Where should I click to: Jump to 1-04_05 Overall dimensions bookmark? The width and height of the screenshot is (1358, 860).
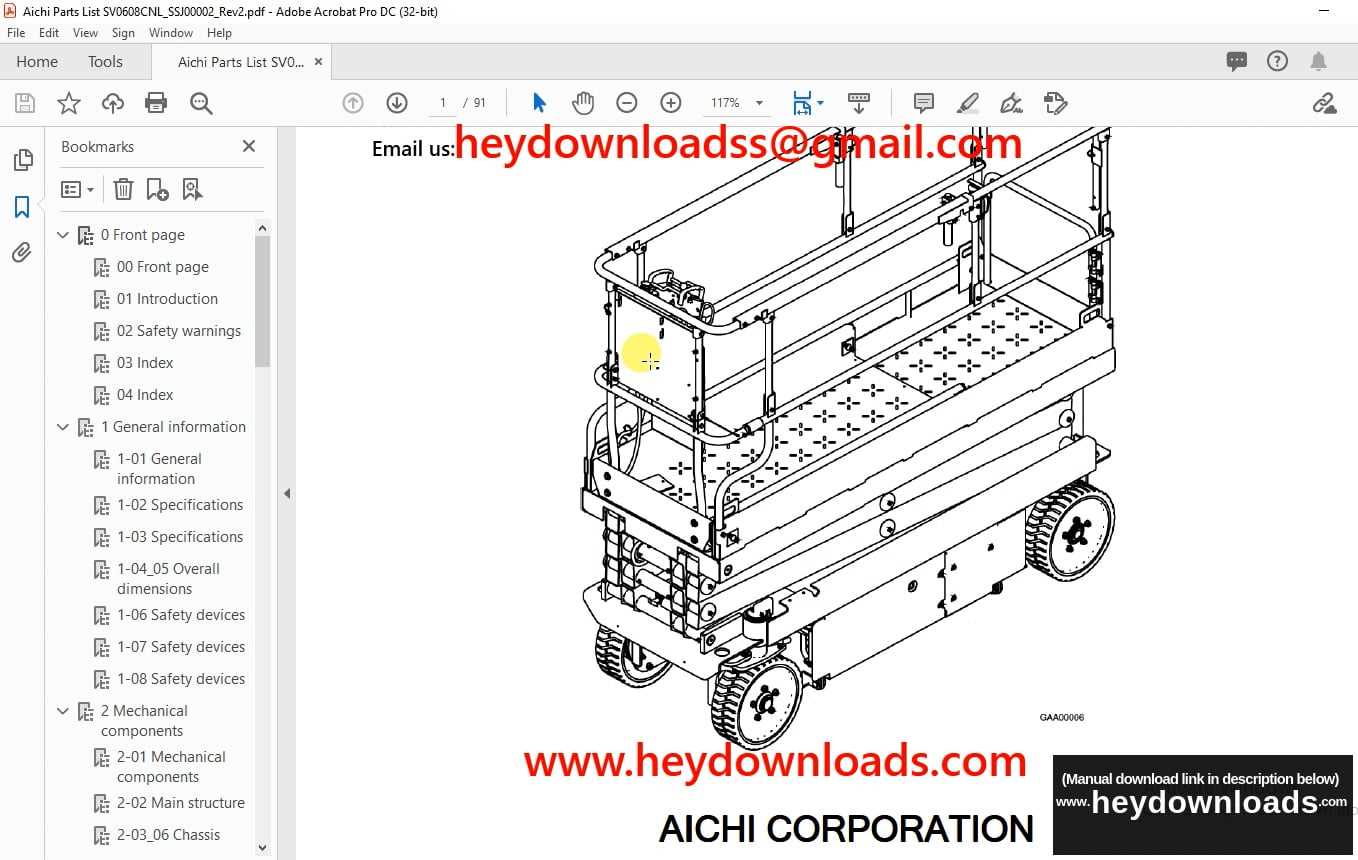[x=168, y=579]
